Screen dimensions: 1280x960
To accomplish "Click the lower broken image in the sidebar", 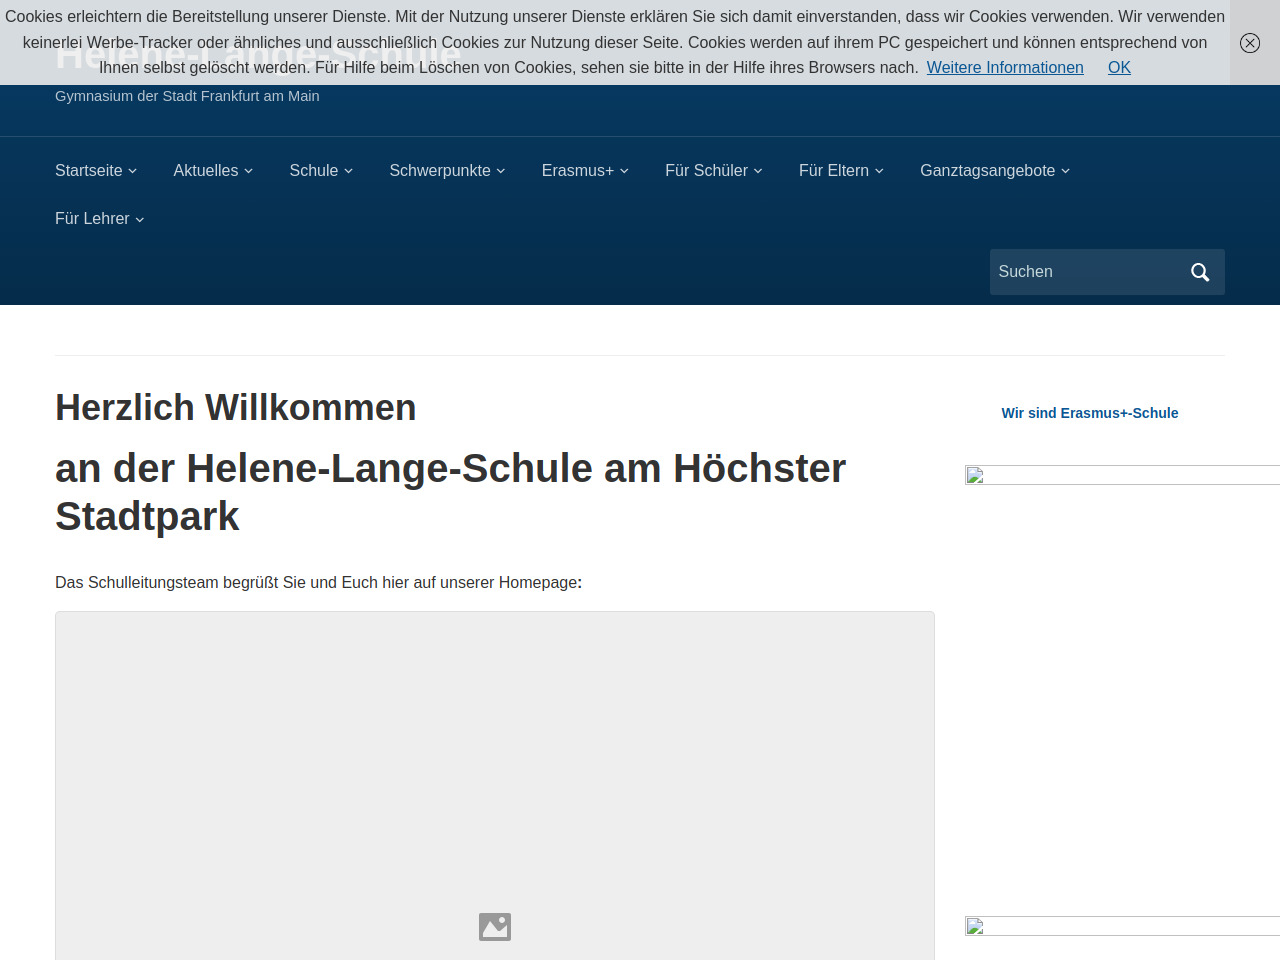I will point(975,927).
